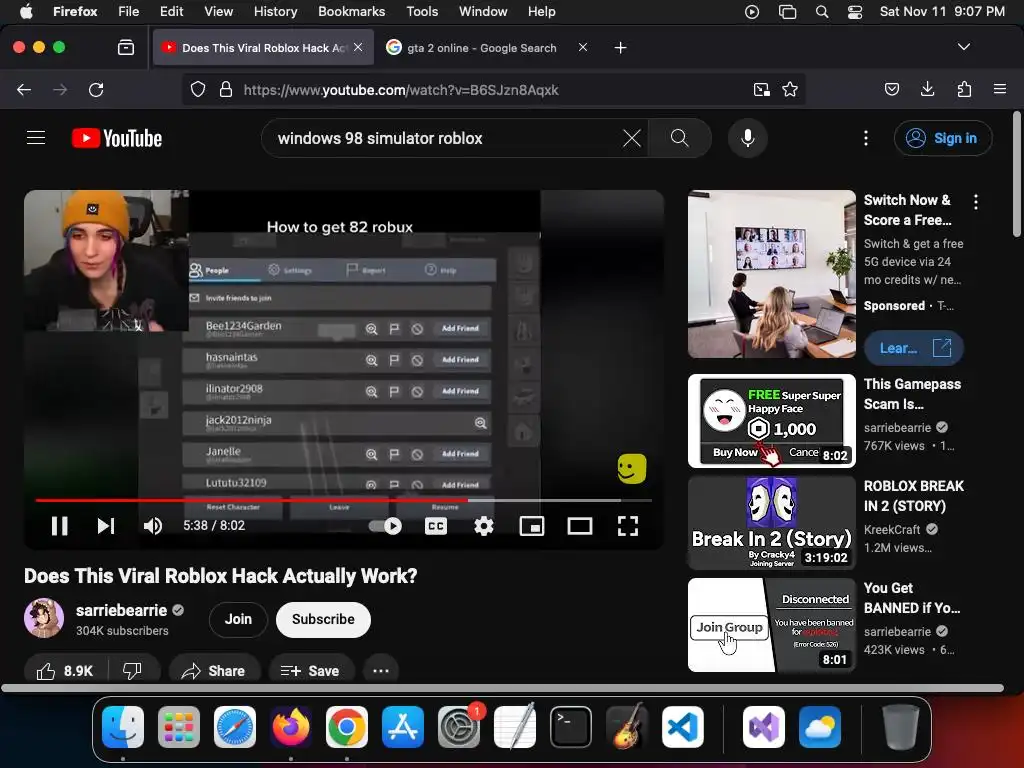
Task: Open sarriebearrie channel avatar
Action: click(x=44, y=618)
